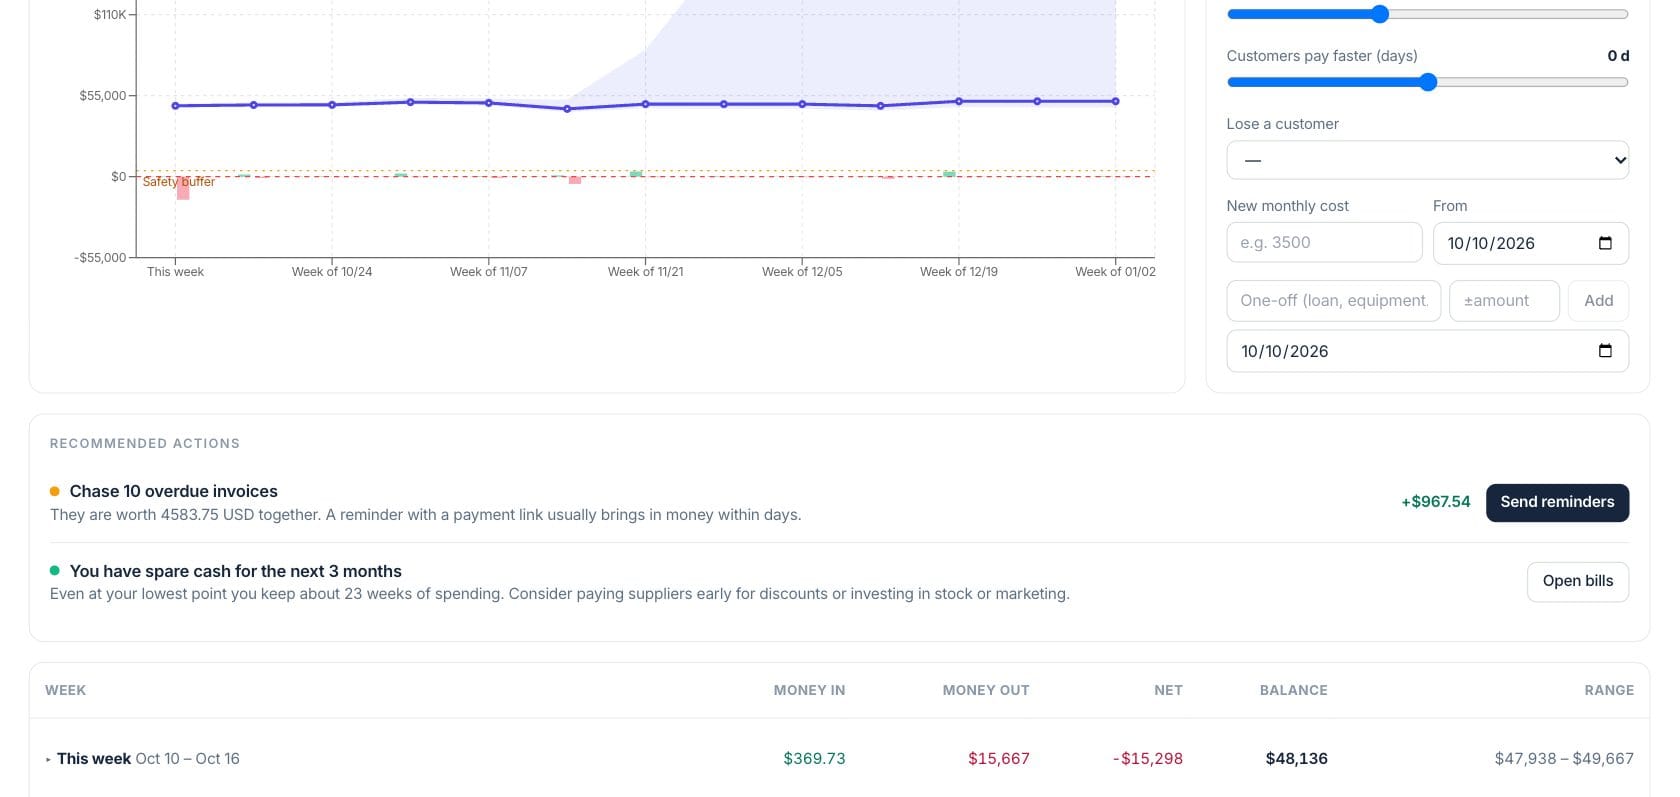The width and height of the screenshot is (1680, 797).
Task: Click the MONEY OUT column header
Action: pos(986,690)
